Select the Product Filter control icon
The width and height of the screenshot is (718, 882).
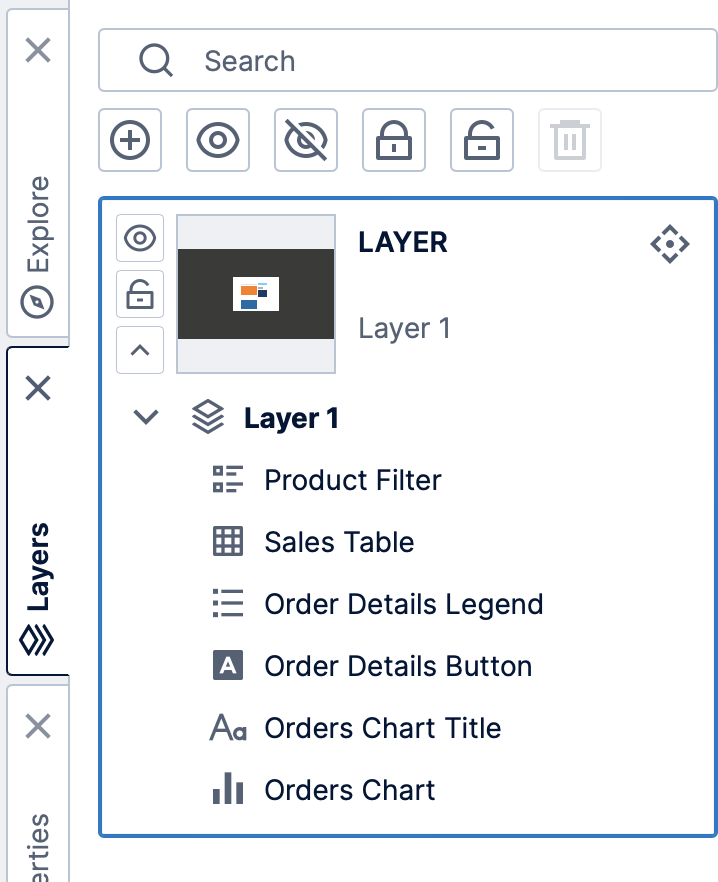(x=227, y=480)
